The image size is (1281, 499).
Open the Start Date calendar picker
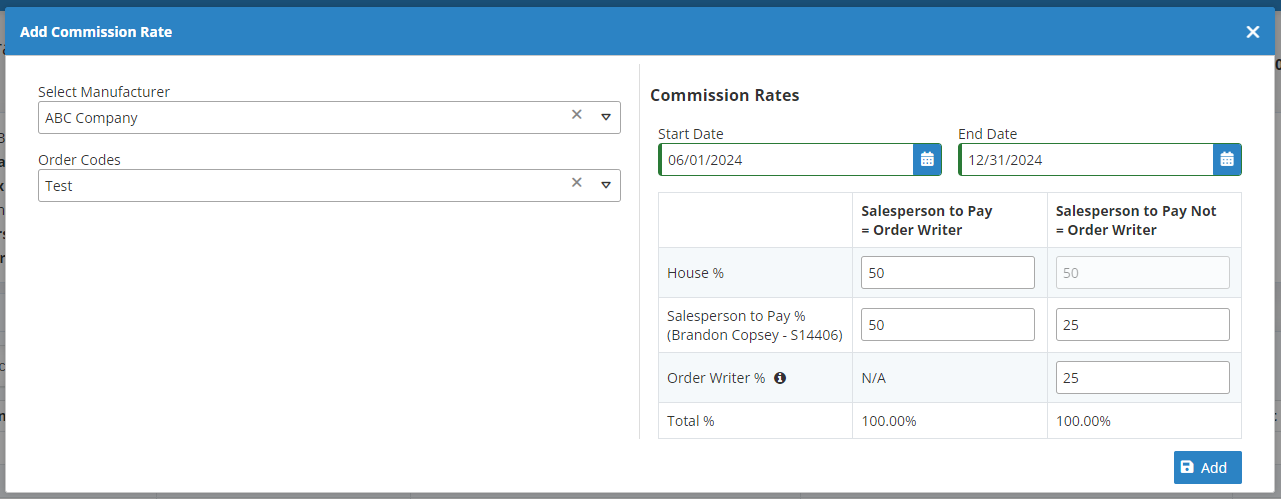(927, 160)
